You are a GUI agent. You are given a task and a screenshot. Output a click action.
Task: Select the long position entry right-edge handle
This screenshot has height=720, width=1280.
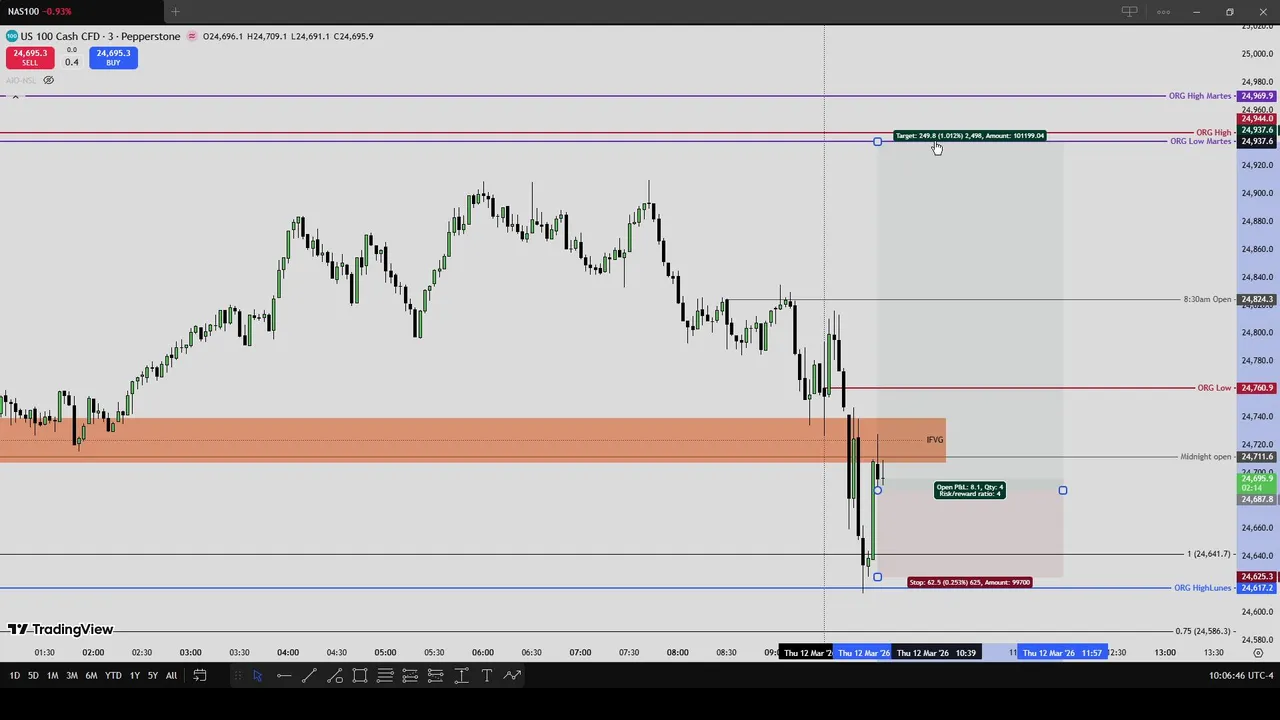click(x=1063, y=490)
